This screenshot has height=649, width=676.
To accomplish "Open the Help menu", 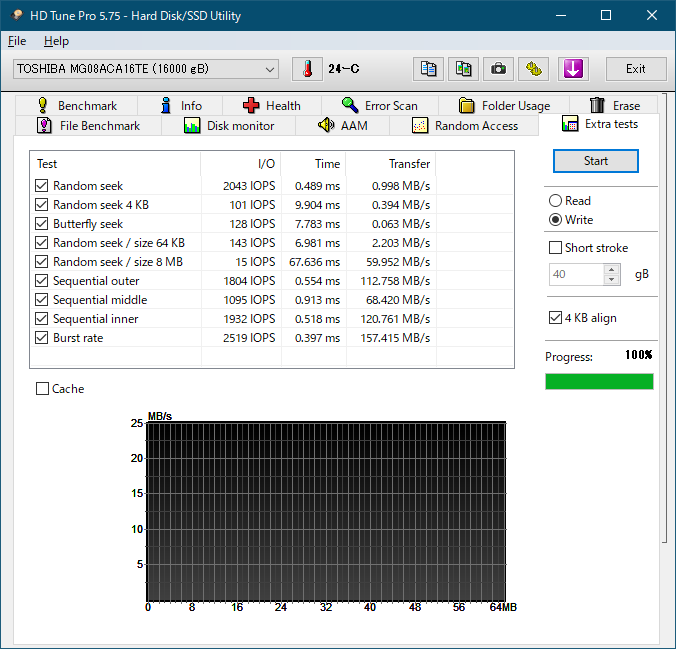I will pos(56,41).
